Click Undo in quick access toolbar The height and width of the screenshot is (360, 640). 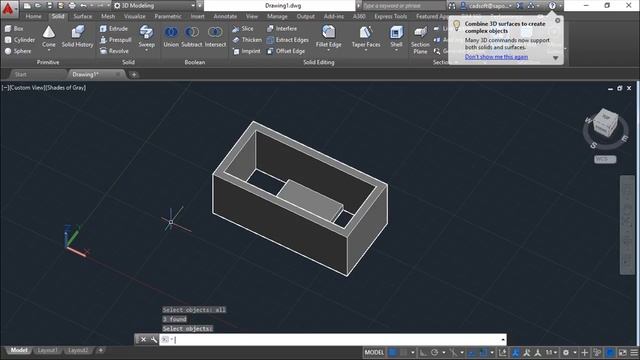pyautogui.click(x=83, y=6)
